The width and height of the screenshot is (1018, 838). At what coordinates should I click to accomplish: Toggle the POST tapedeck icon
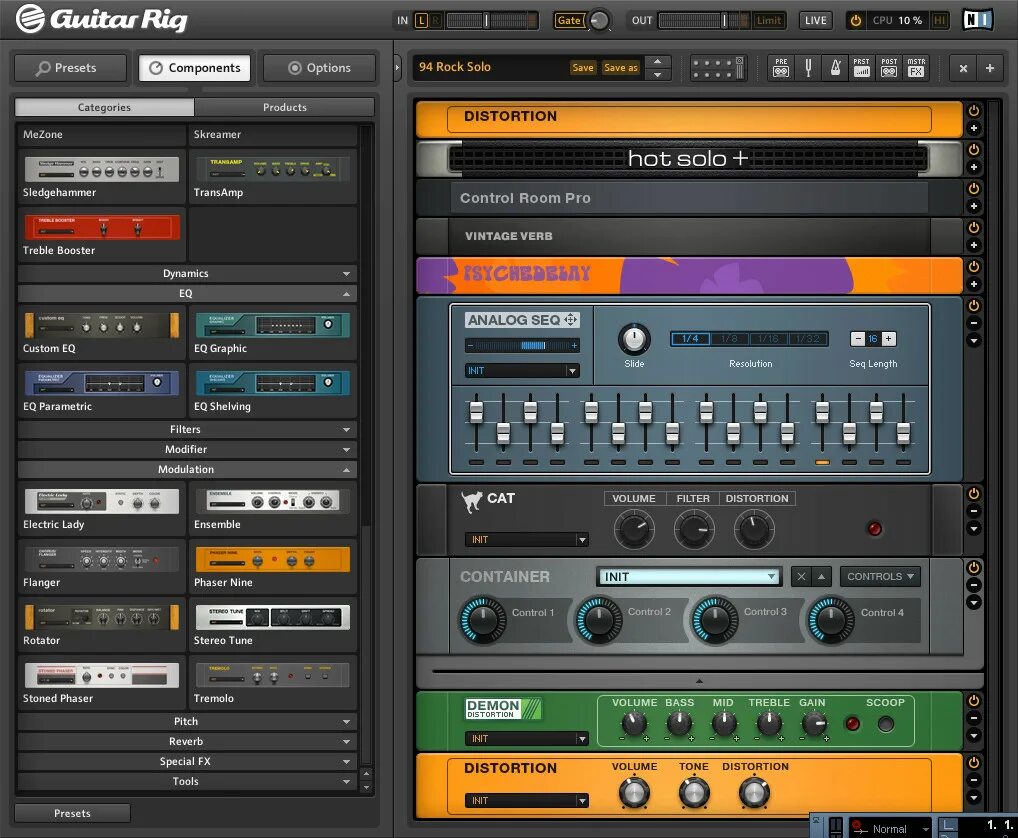point(889,68)
